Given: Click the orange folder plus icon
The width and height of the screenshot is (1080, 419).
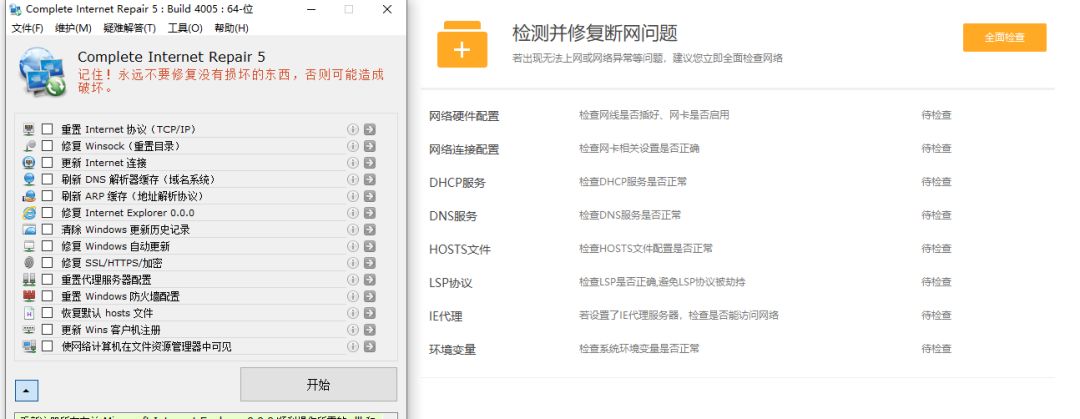Looking at the screenshot, I should pyautogui.click(x=462, y=44).
